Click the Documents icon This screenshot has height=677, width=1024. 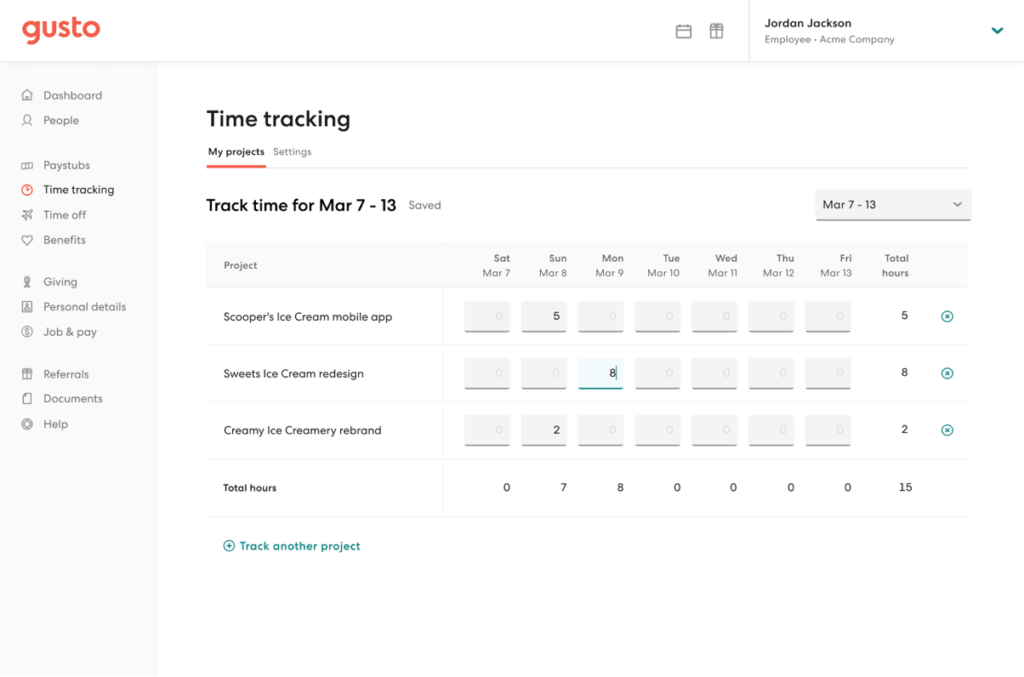[x=27, y=398]
